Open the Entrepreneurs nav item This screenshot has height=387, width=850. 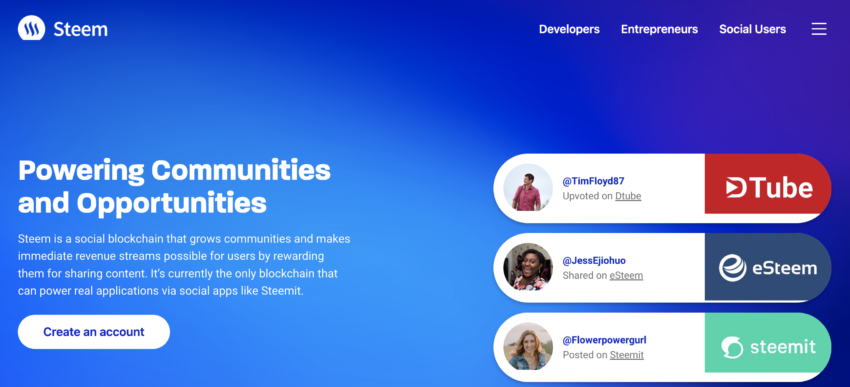pos(659,29)
